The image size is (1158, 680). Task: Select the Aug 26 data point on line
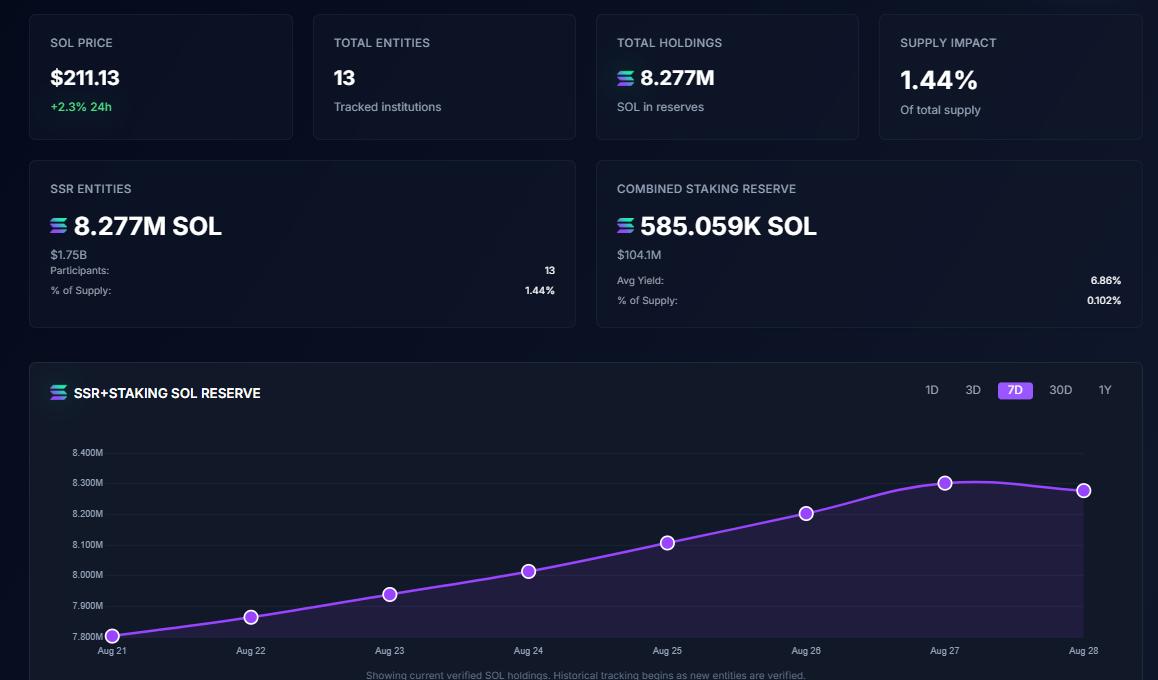[806, 514]
